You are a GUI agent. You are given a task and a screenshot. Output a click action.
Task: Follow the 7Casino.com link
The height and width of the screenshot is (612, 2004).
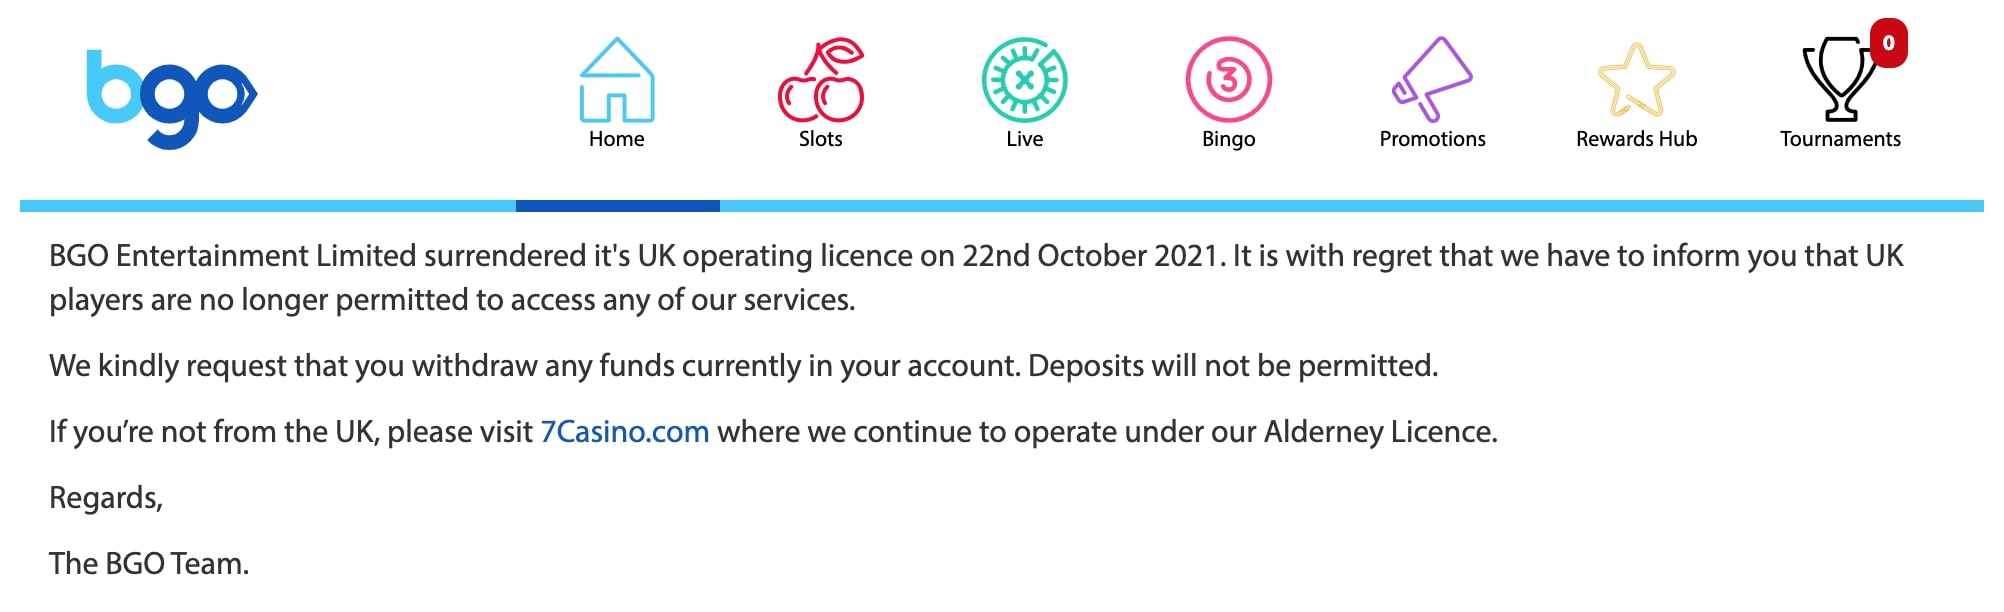point(625,432)
